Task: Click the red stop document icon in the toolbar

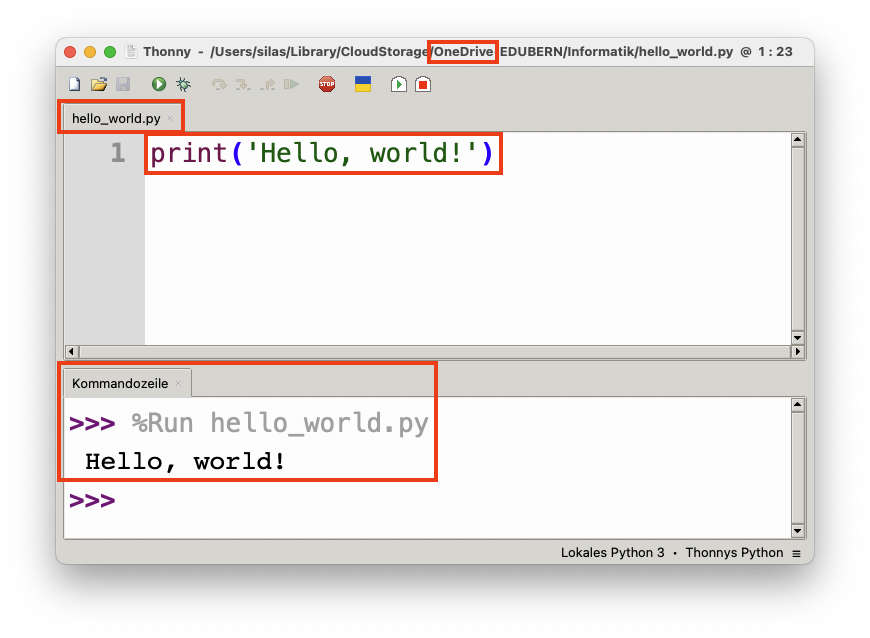Action: pos(423,84)
